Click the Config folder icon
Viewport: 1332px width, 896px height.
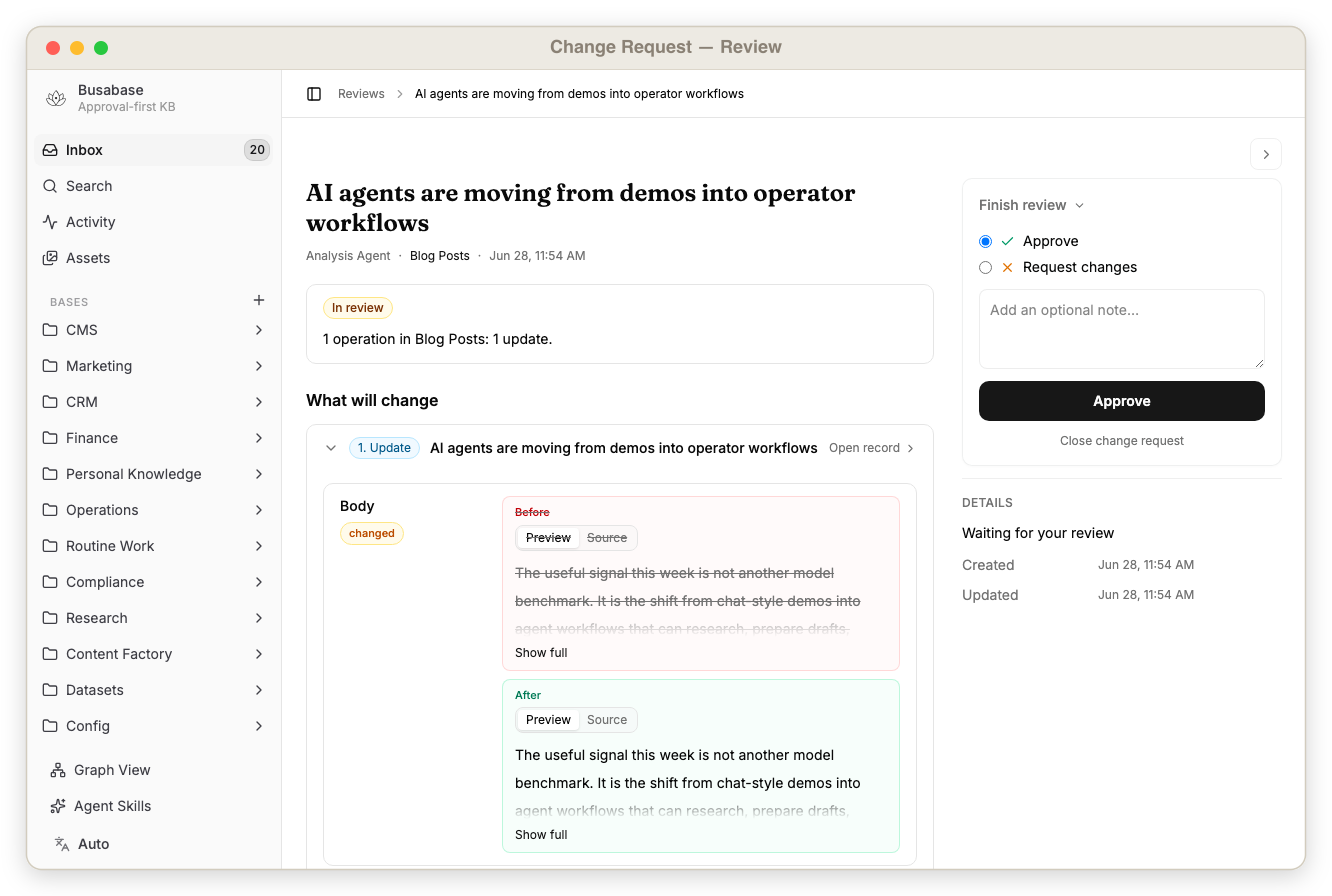coord(50,726)
